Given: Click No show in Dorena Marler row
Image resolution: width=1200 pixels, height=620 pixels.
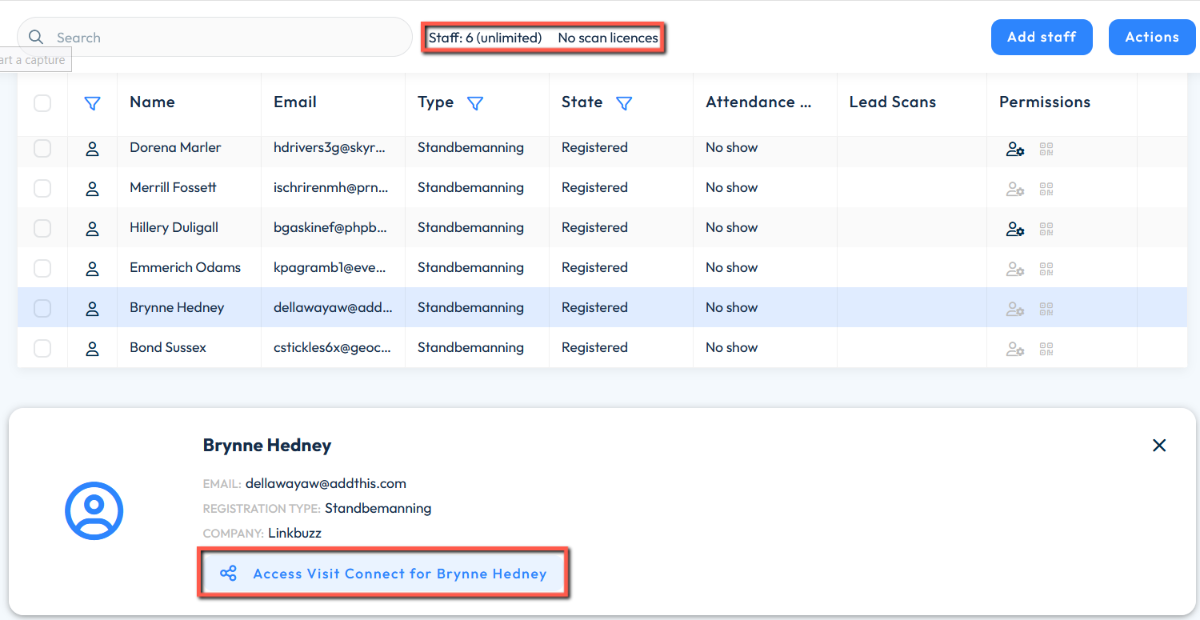Looking at the screenshot, I should click(731, 148).
